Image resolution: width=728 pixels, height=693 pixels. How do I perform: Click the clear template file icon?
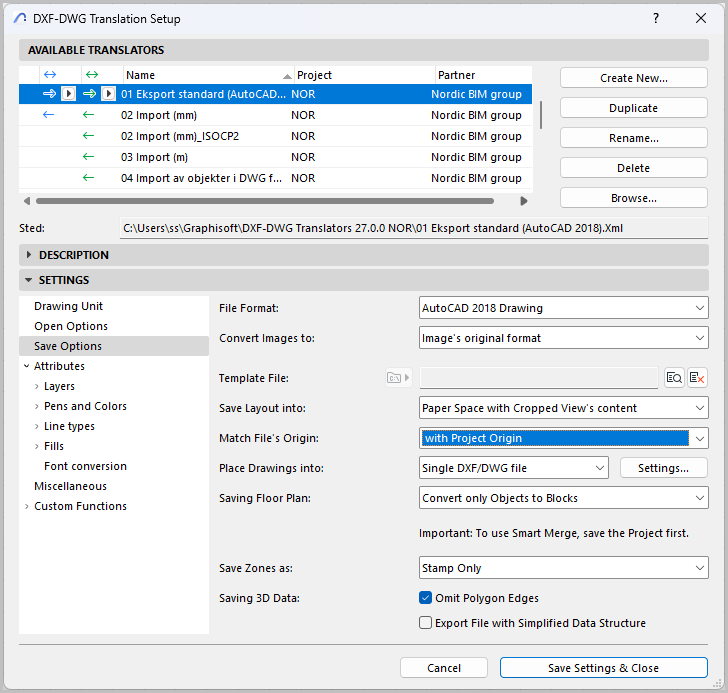tap(697, 377)
